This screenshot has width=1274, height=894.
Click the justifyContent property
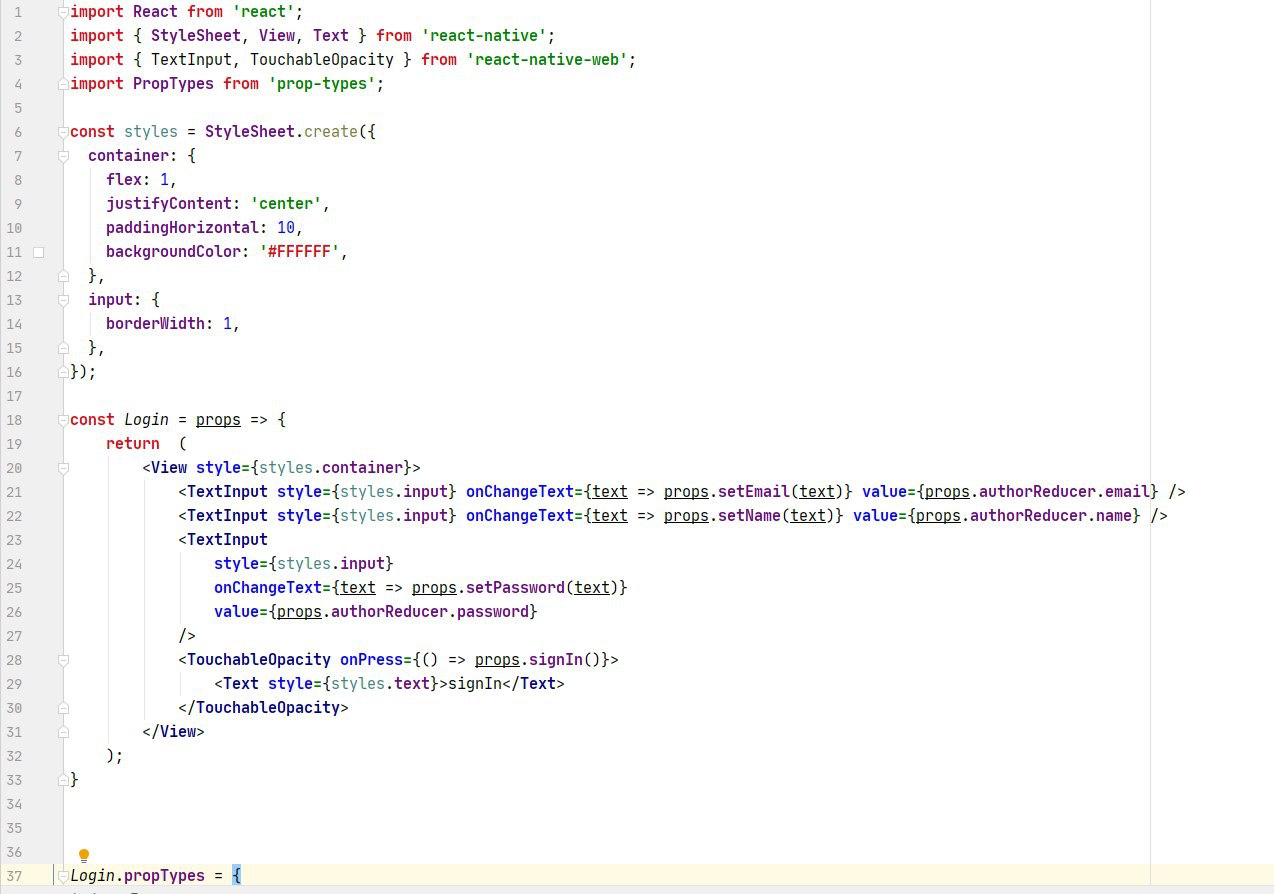tap(169, 204)
